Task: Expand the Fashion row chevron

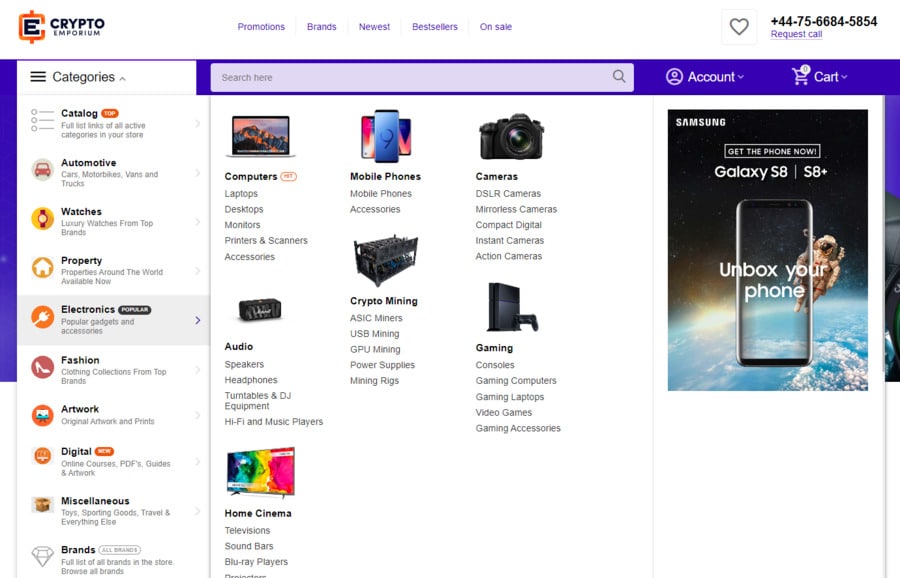Action: (x=197, y=370)
